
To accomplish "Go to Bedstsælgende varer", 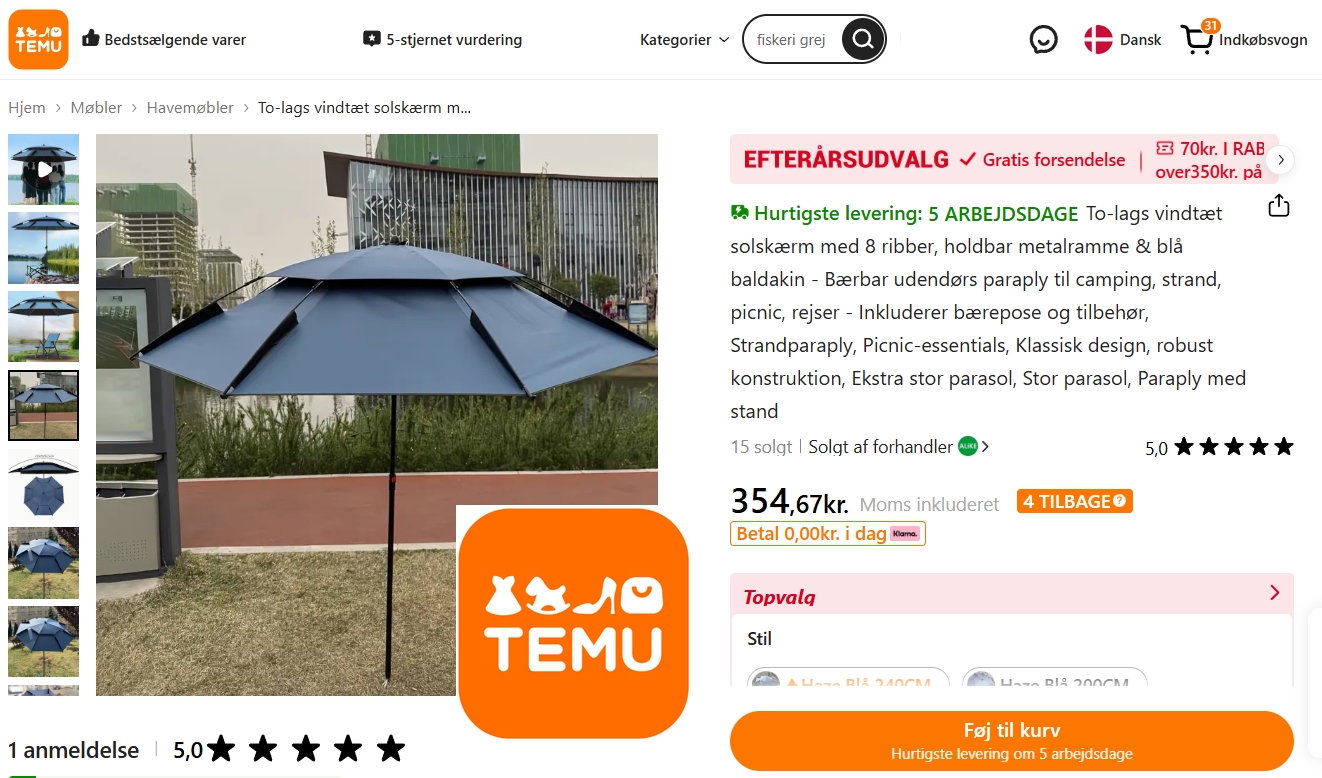I will pyautogui.click(x=164, y=40).
